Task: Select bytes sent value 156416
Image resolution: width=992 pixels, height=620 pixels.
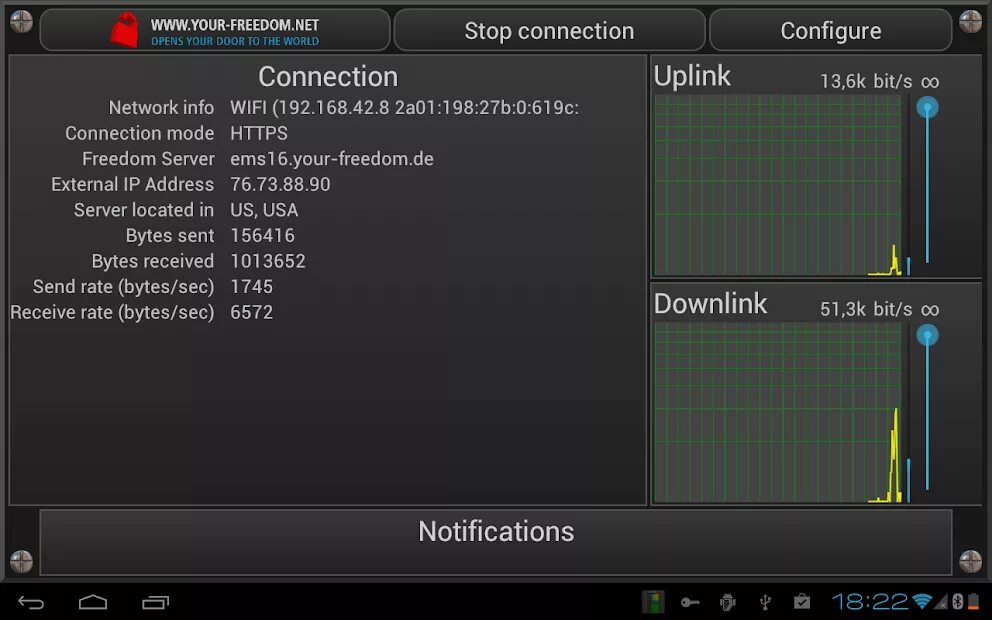Action: [263, 235]
